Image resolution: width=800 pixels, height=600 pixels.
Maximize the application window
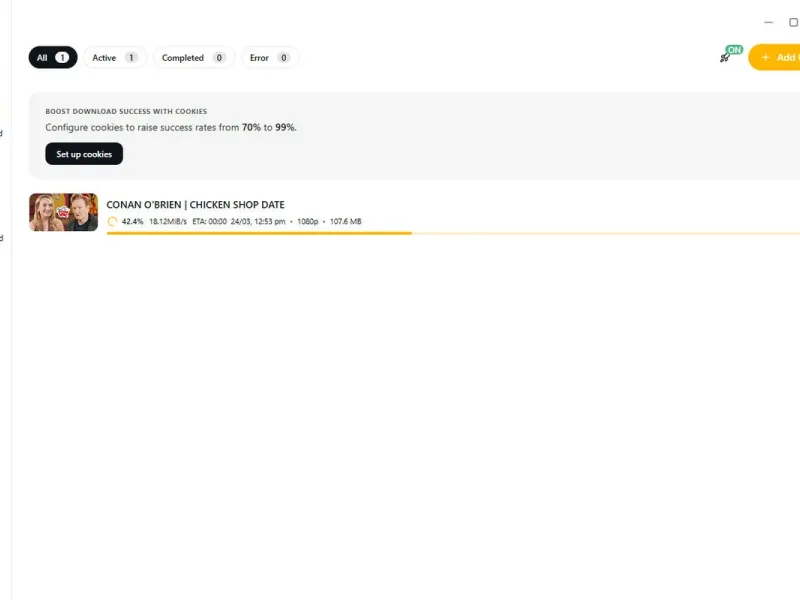[x=793, y=22]
